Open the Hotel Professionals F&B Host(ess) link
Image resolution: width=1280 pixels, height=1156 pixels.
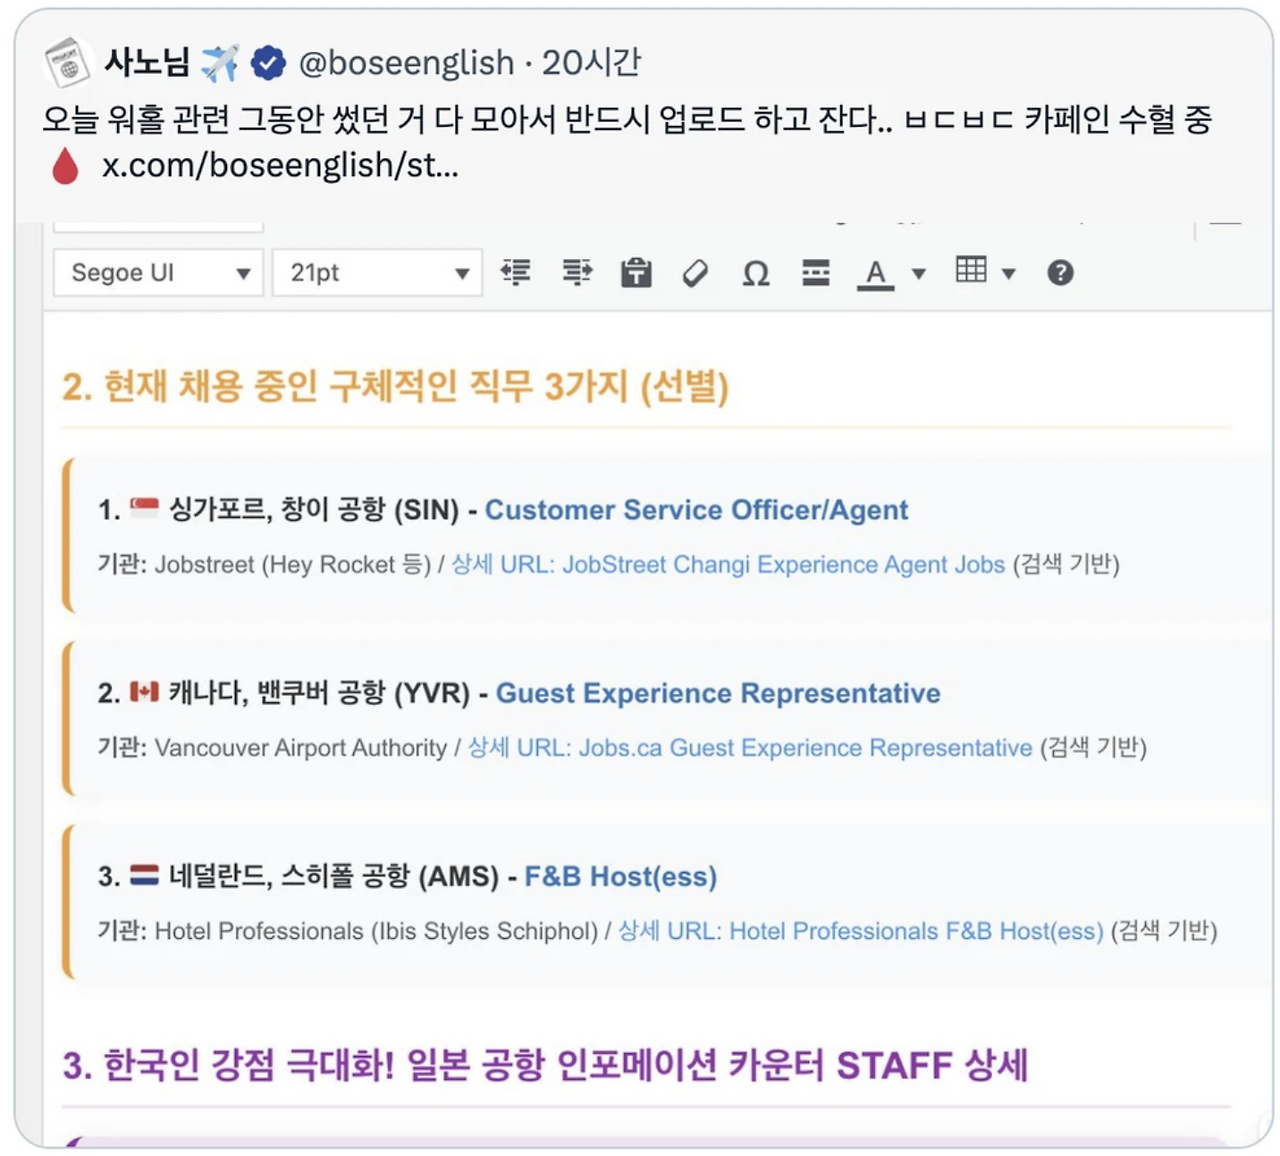click(916, 931)
